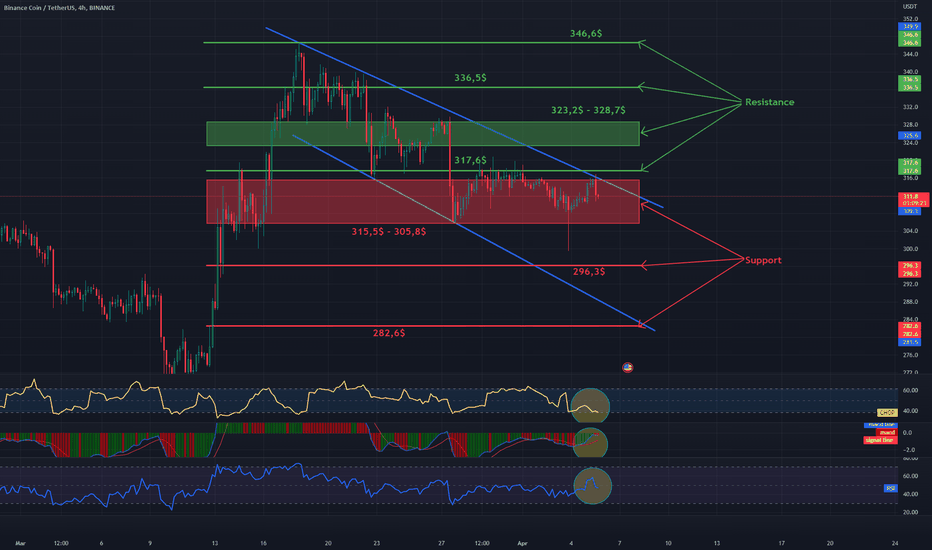Image resolution: width=932 pixels, height=550 pixels.
Task: Click the highlighted circle on the RSI pane
Action: [x=593, y=486]
